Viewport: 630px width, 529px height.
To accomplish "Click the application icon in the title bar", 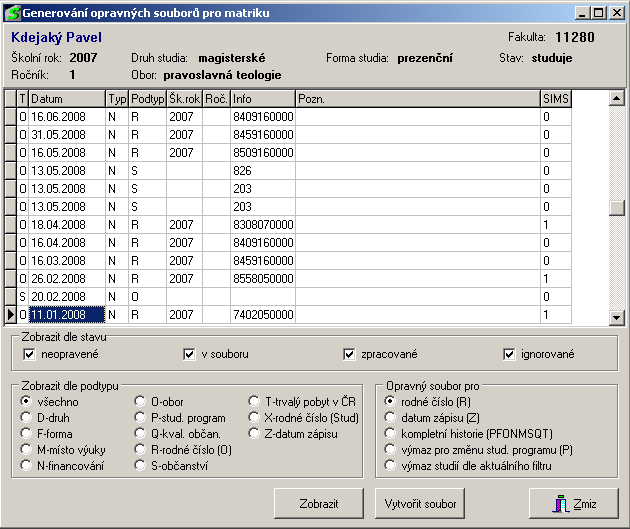I will (x=12, y=11).
